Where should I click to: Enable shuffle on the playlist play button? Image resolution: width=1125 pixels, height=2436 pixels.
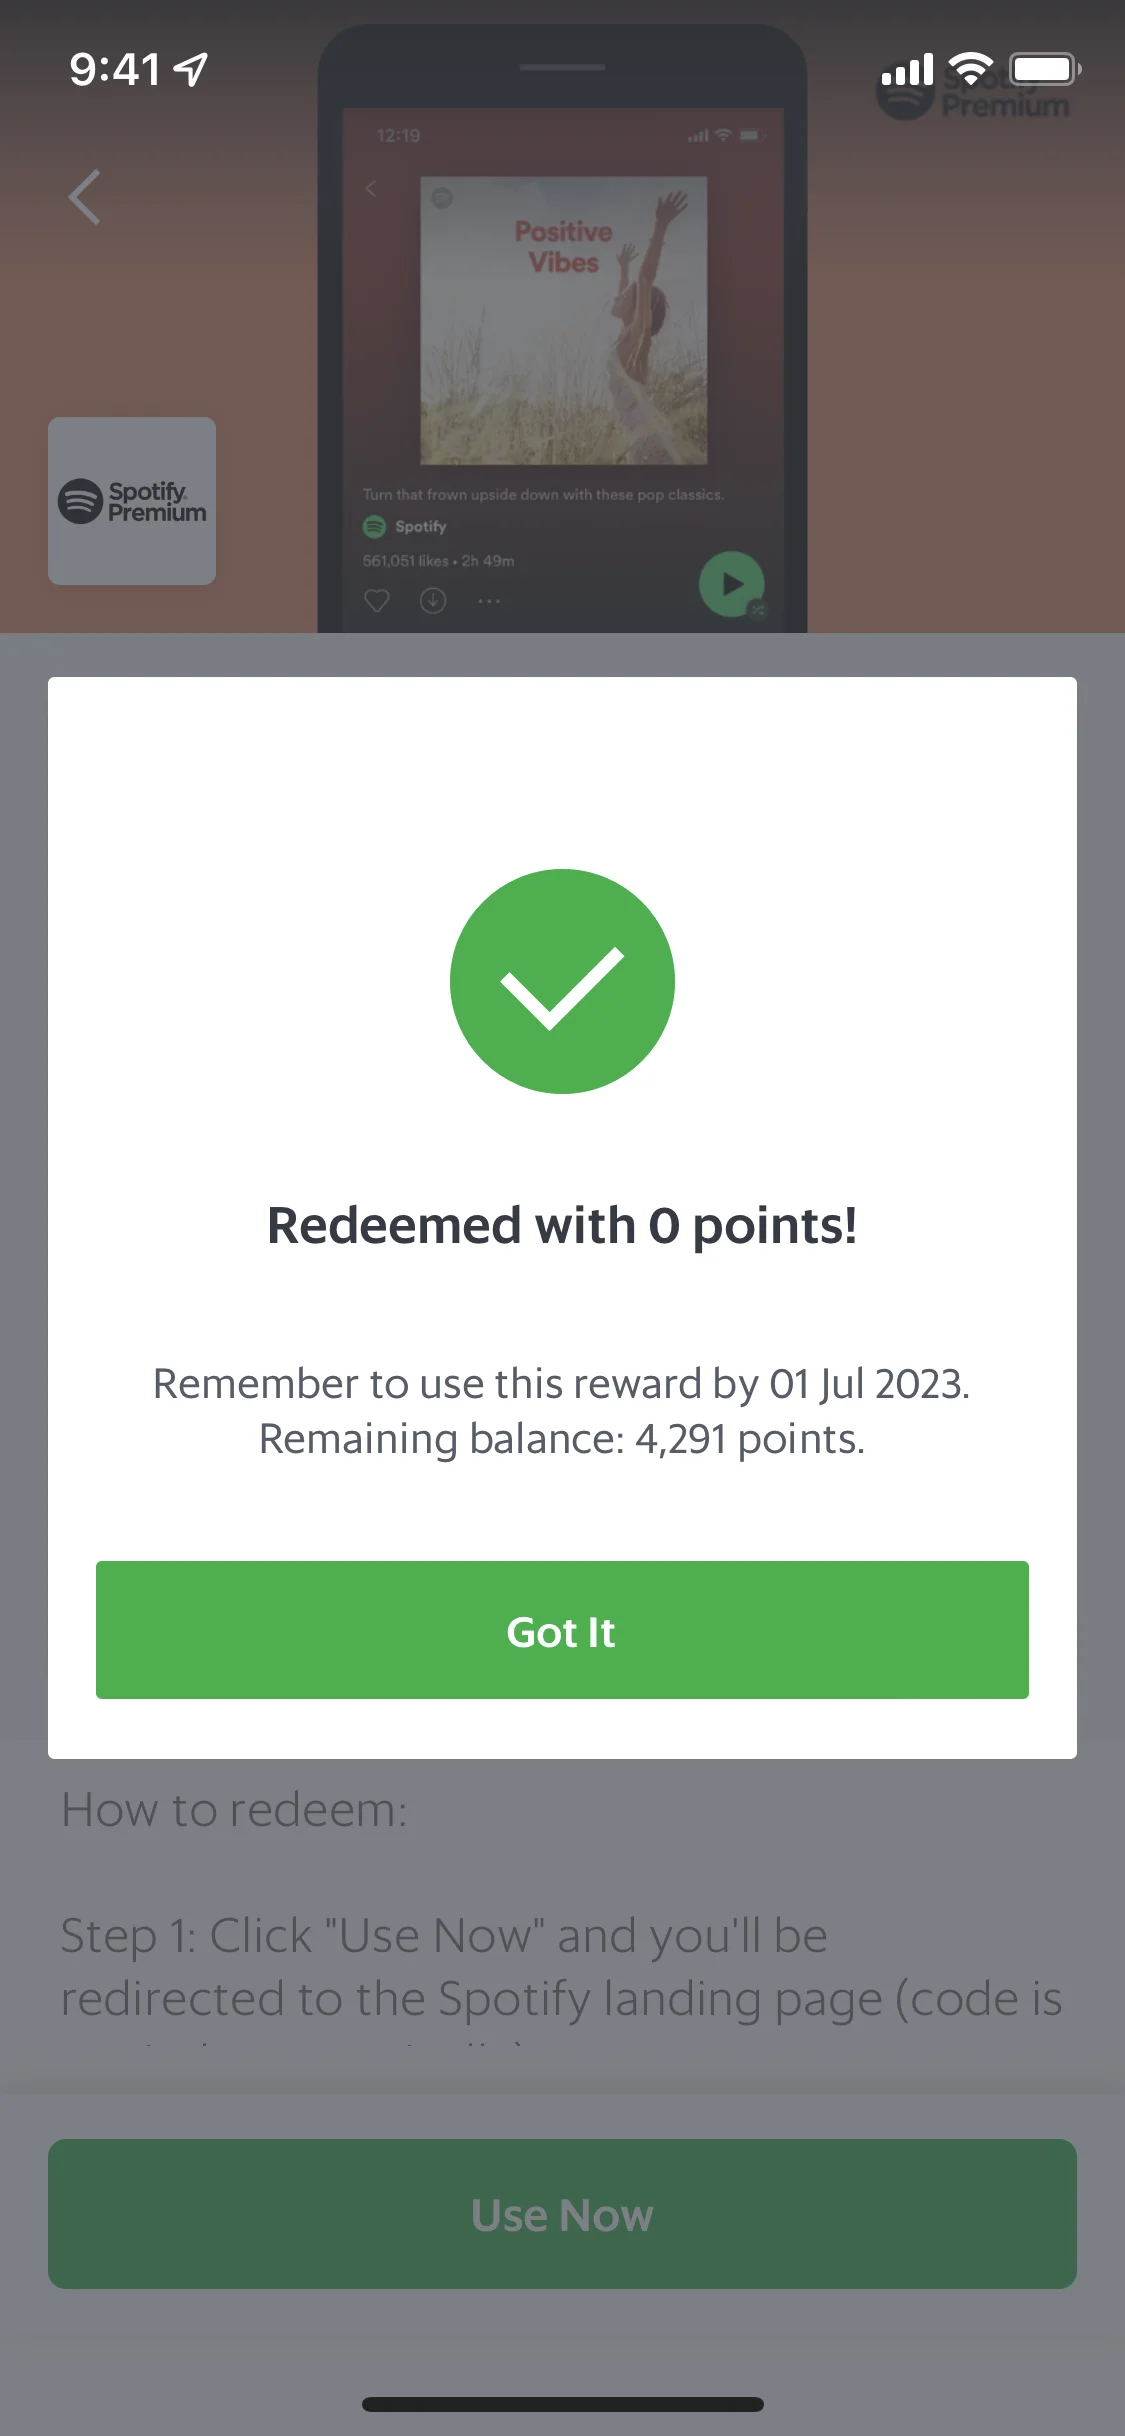(757, 611)
